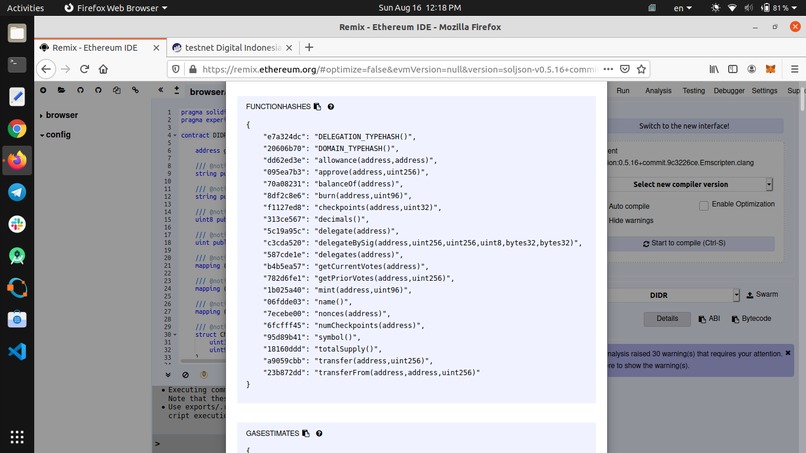Toggle the Firefox sidebar icon
Image resolution: width=806 pixels, height=453 pixels.
(x=733, y=69)
